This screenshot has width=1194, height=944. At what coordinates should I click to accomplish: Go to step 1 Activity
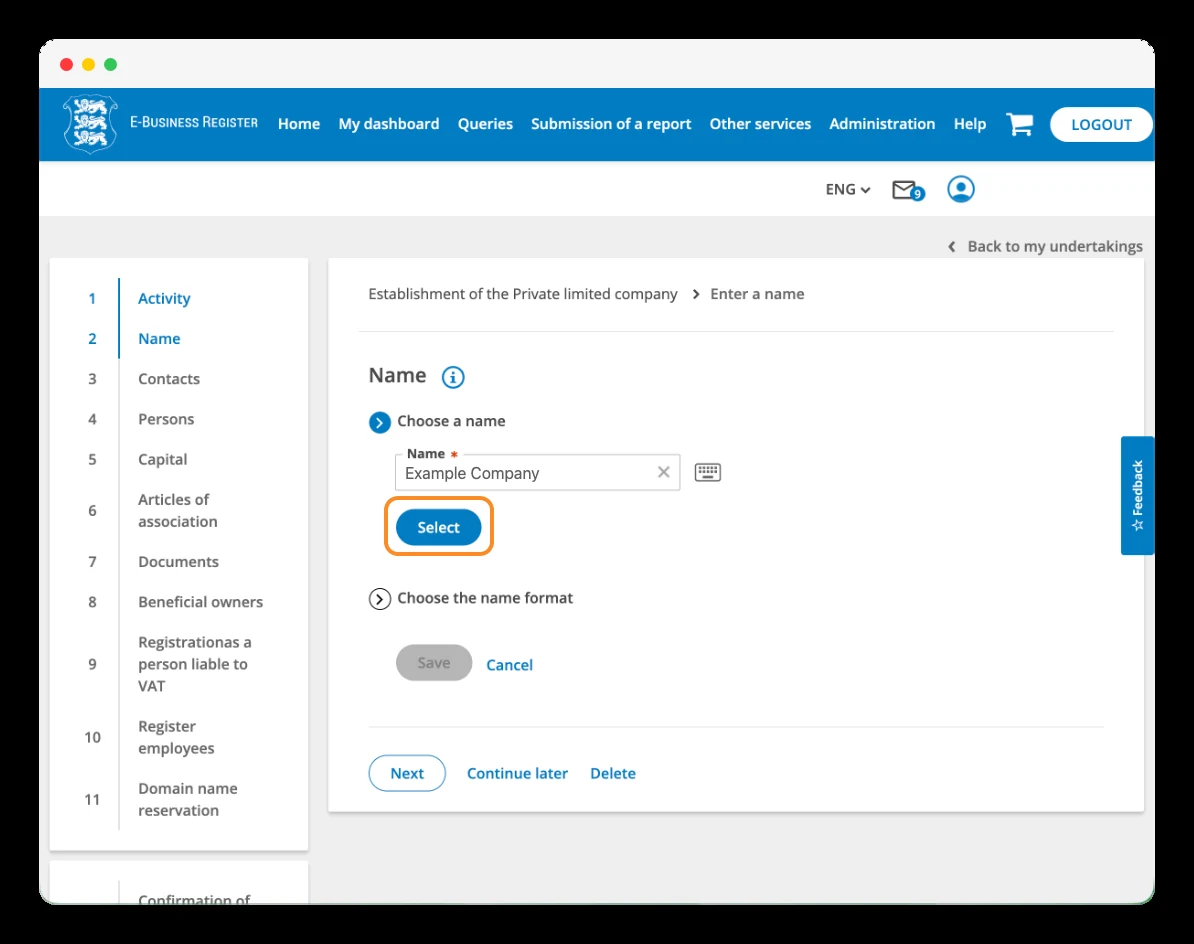point(164,298)
